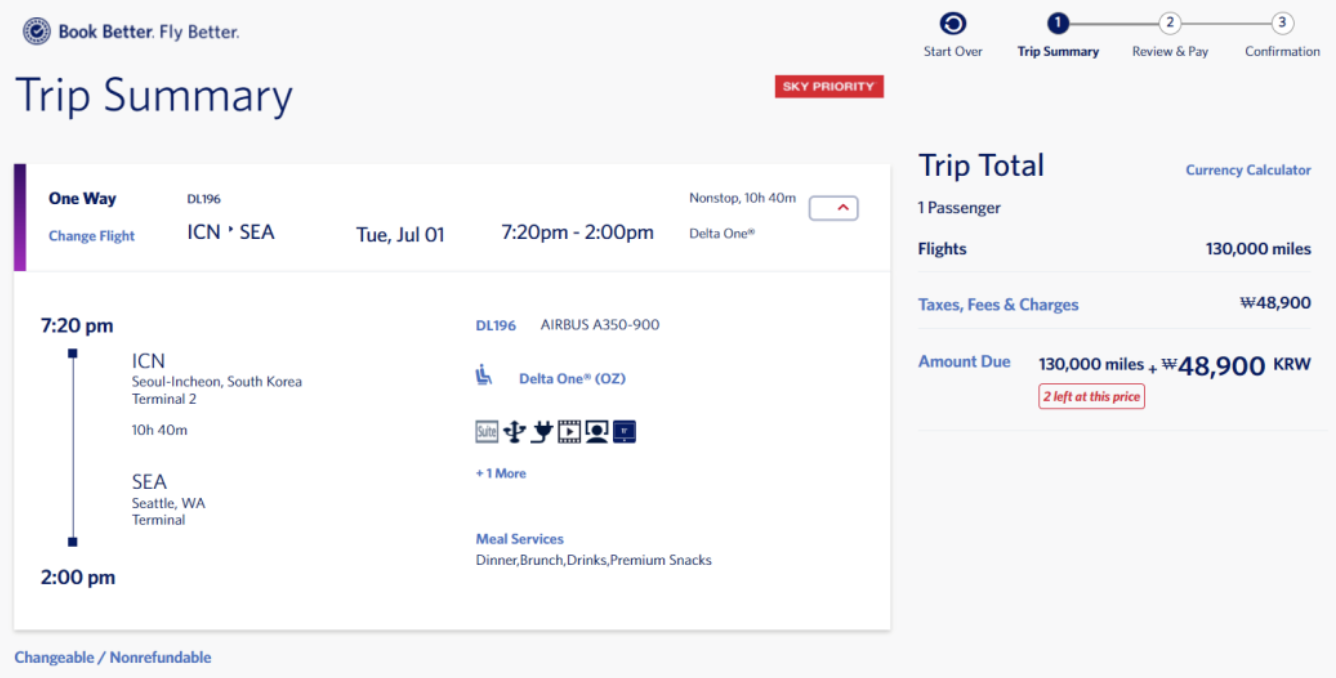Click the Start Over circular arrow icon
Image resolution: width=1336 pixels, height=678 pixels.
953,24
